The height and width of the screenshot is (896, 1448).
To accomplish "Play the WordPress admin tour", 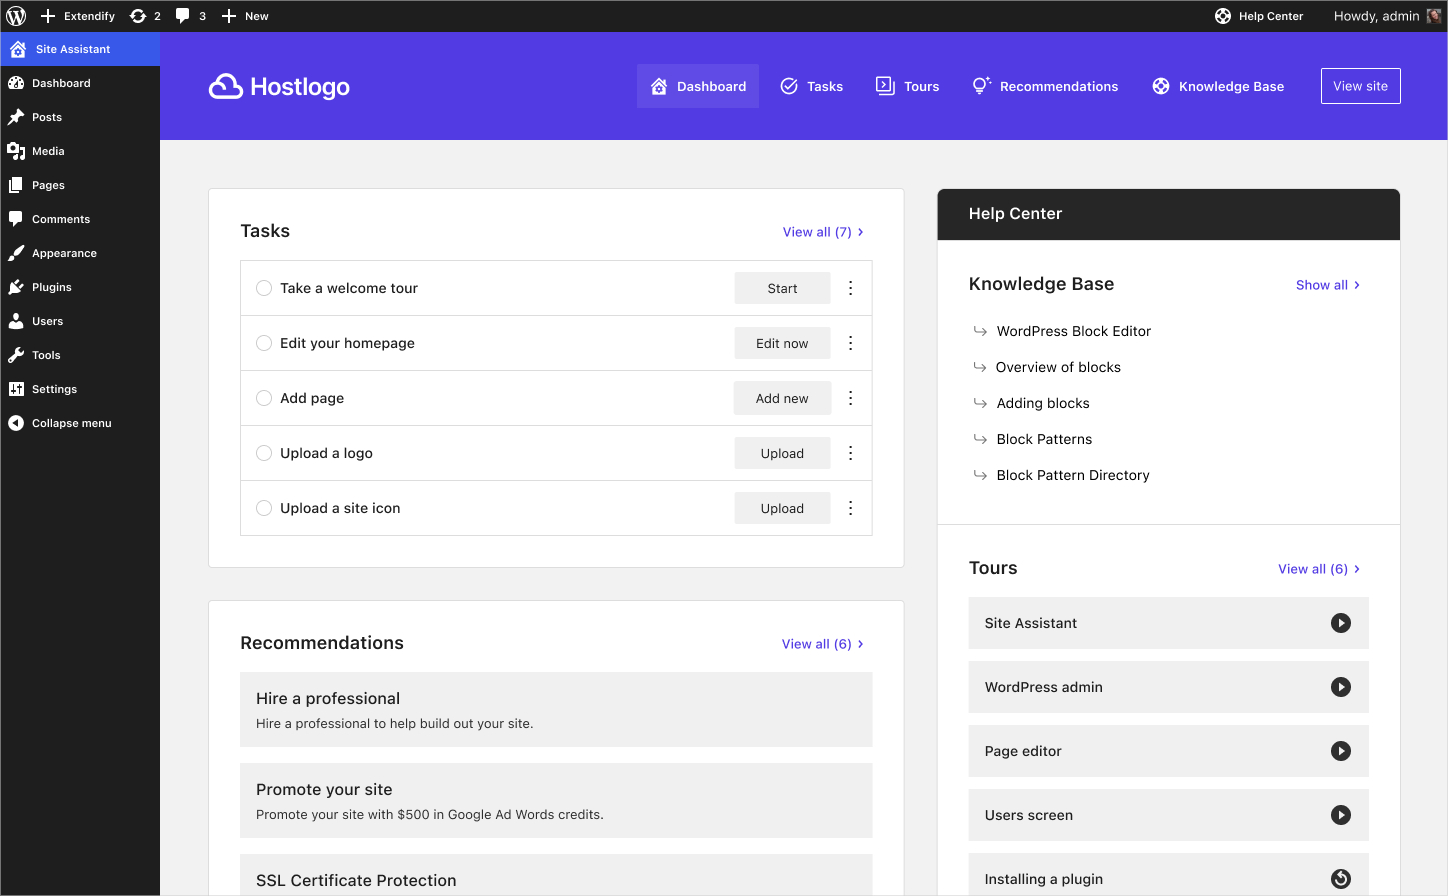I will [x=1340, y=687].
